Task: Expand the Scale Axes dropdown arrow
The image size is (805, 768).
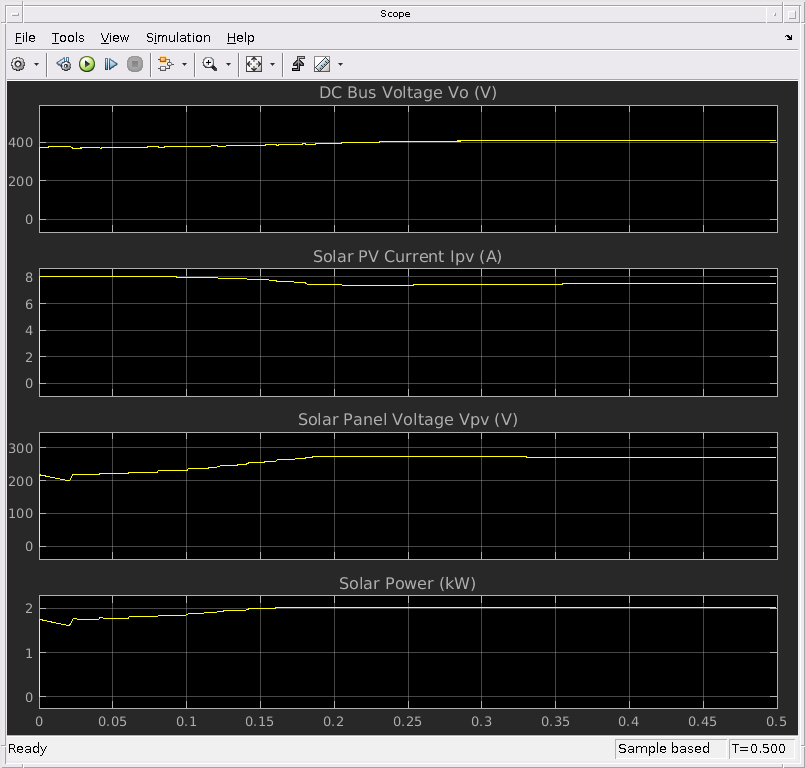Action: 272,64
